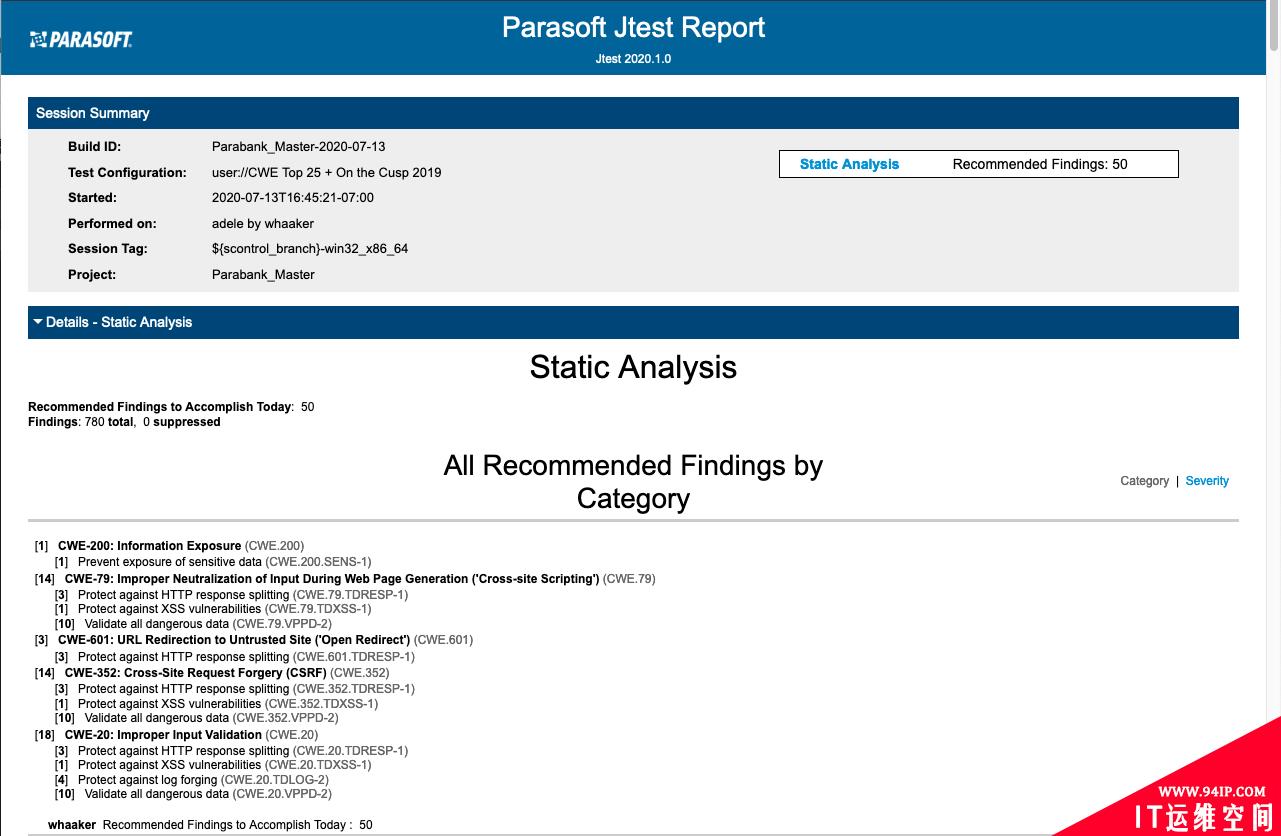1281x836 pixels.
Task: Click Protect against XSS vulnerabilities CWE.79.TDXSS-1
Action: pos(213,609)
